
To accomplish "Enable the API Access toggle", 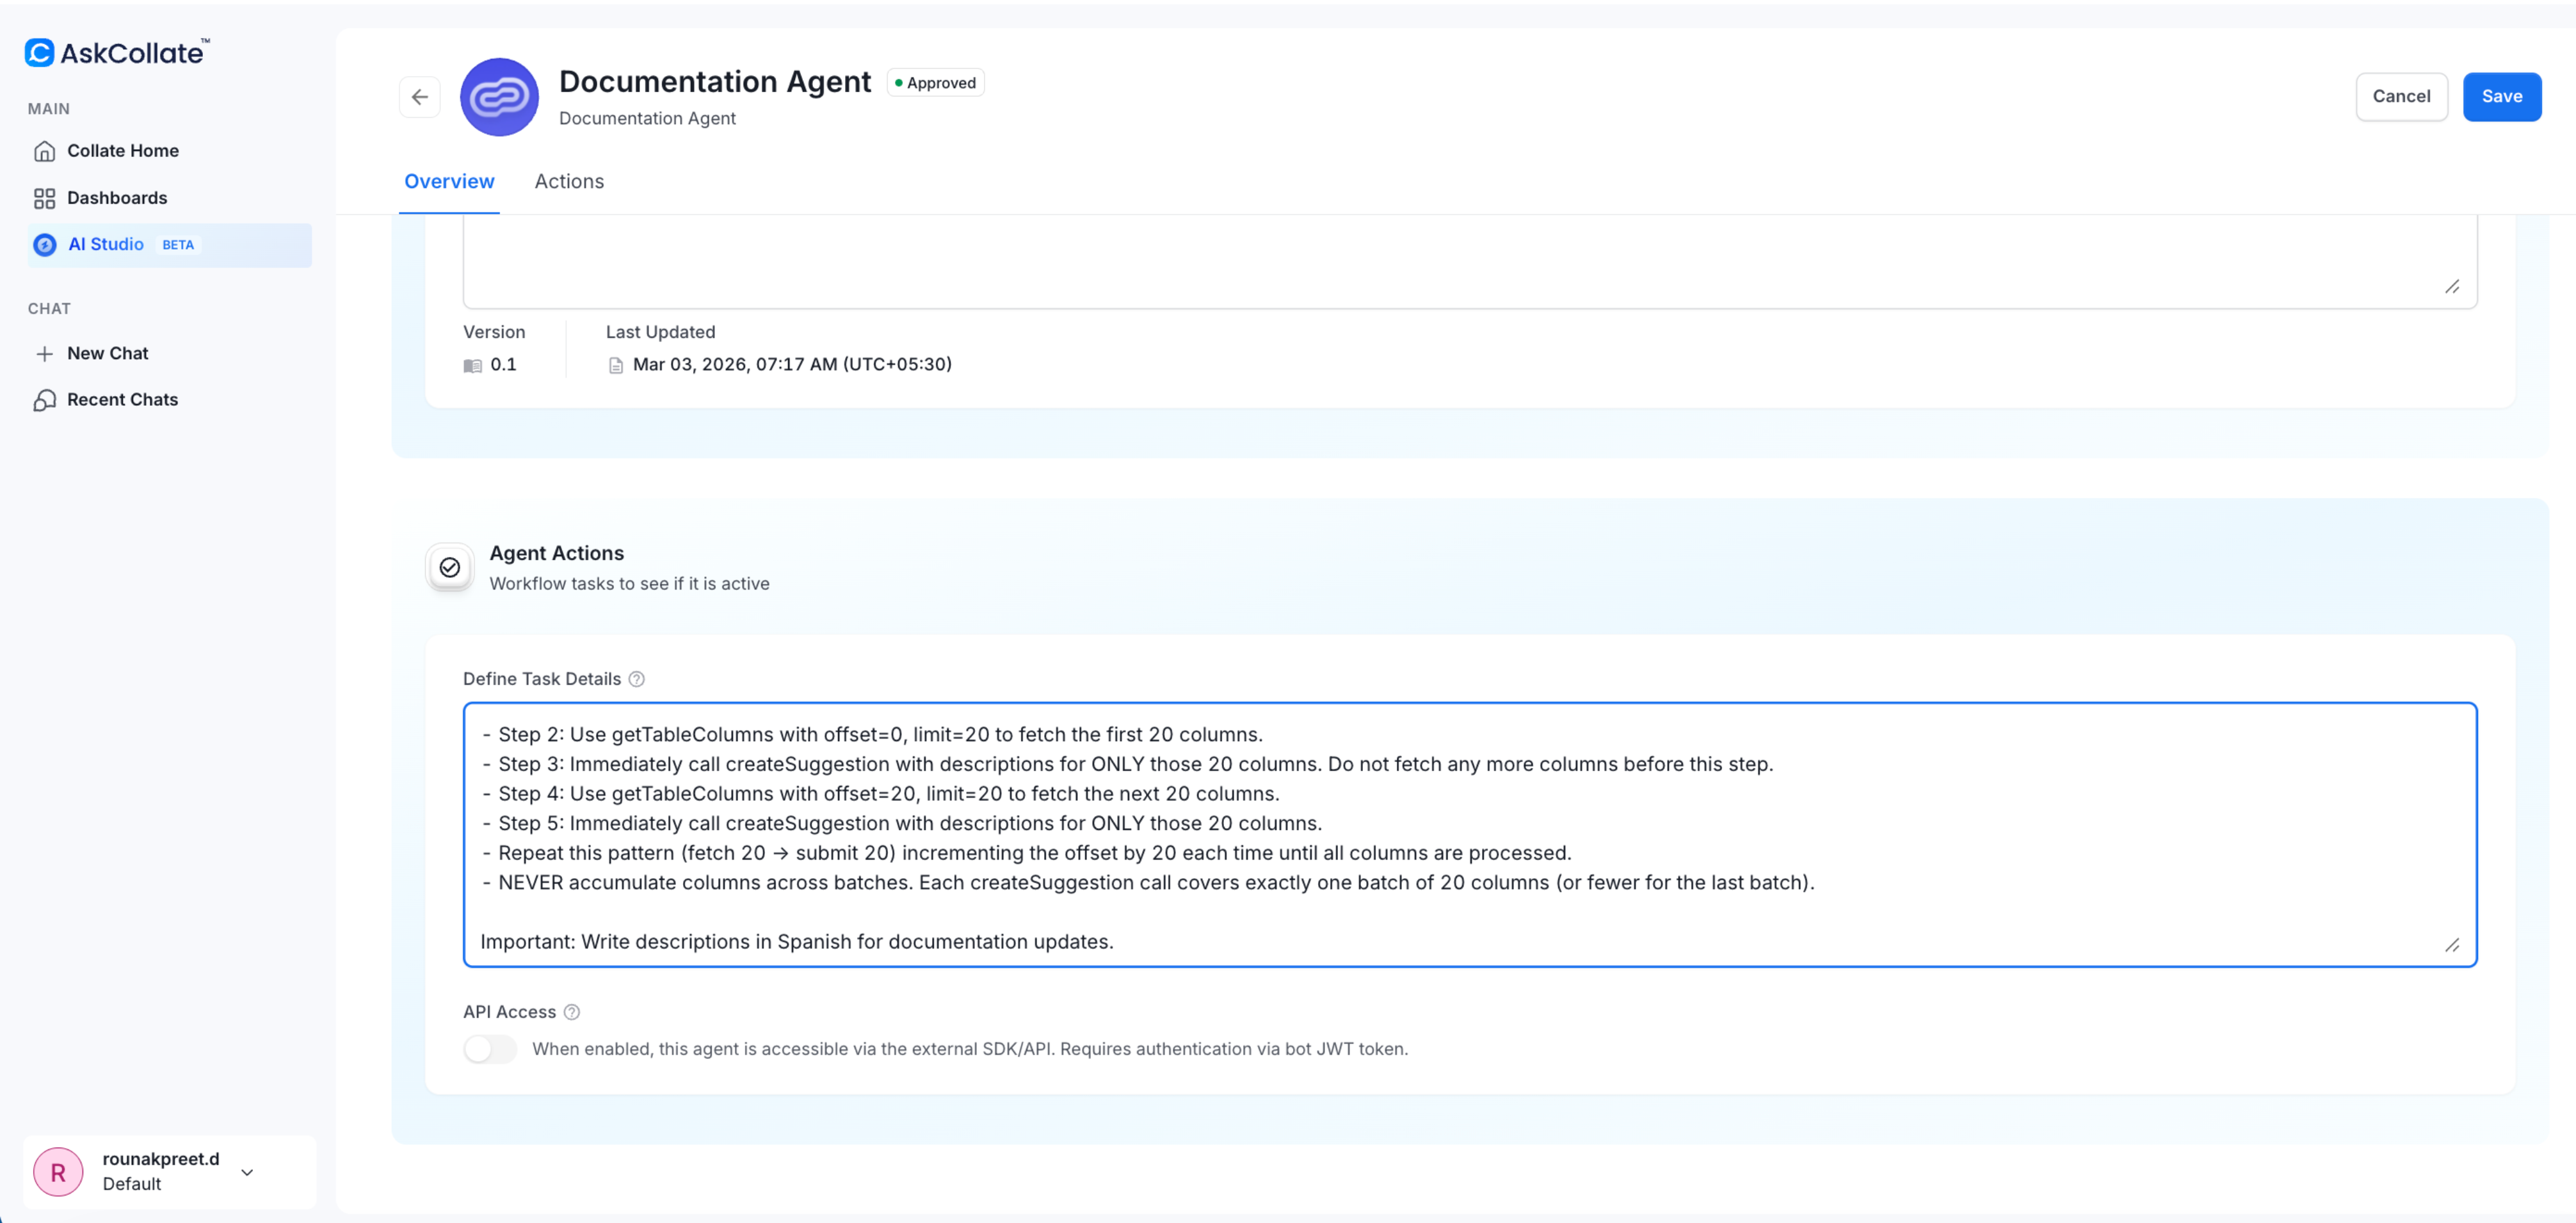I will [490, 1049].
